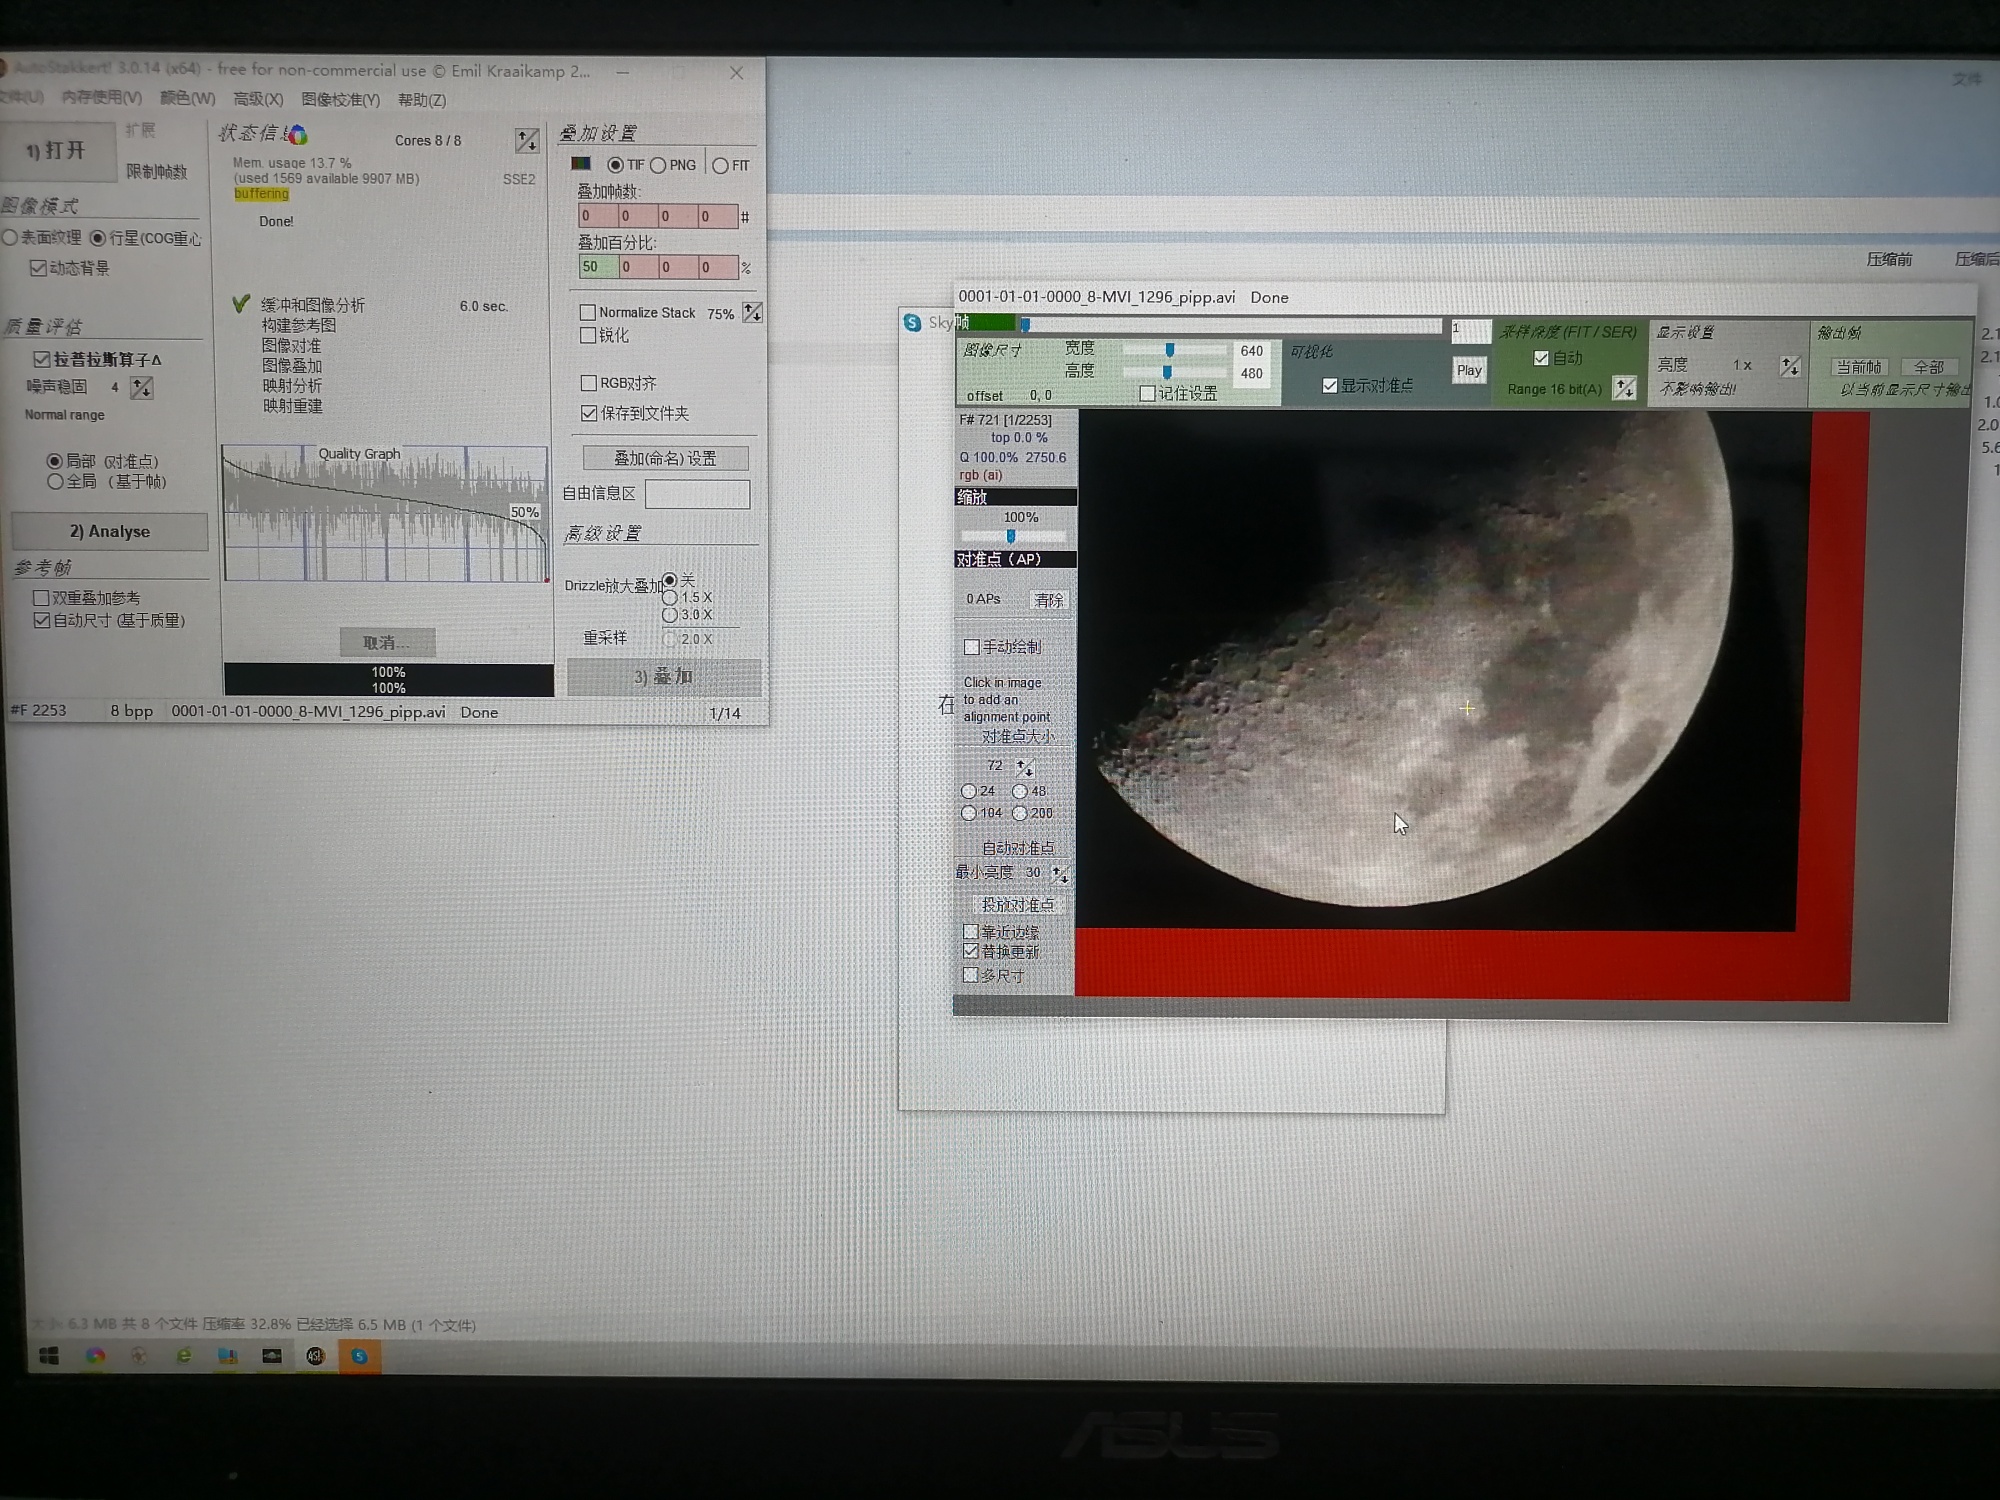Screen dimensions: 2000x1500
Task: Select global frame-based quality (全局)
Action: 55,481
